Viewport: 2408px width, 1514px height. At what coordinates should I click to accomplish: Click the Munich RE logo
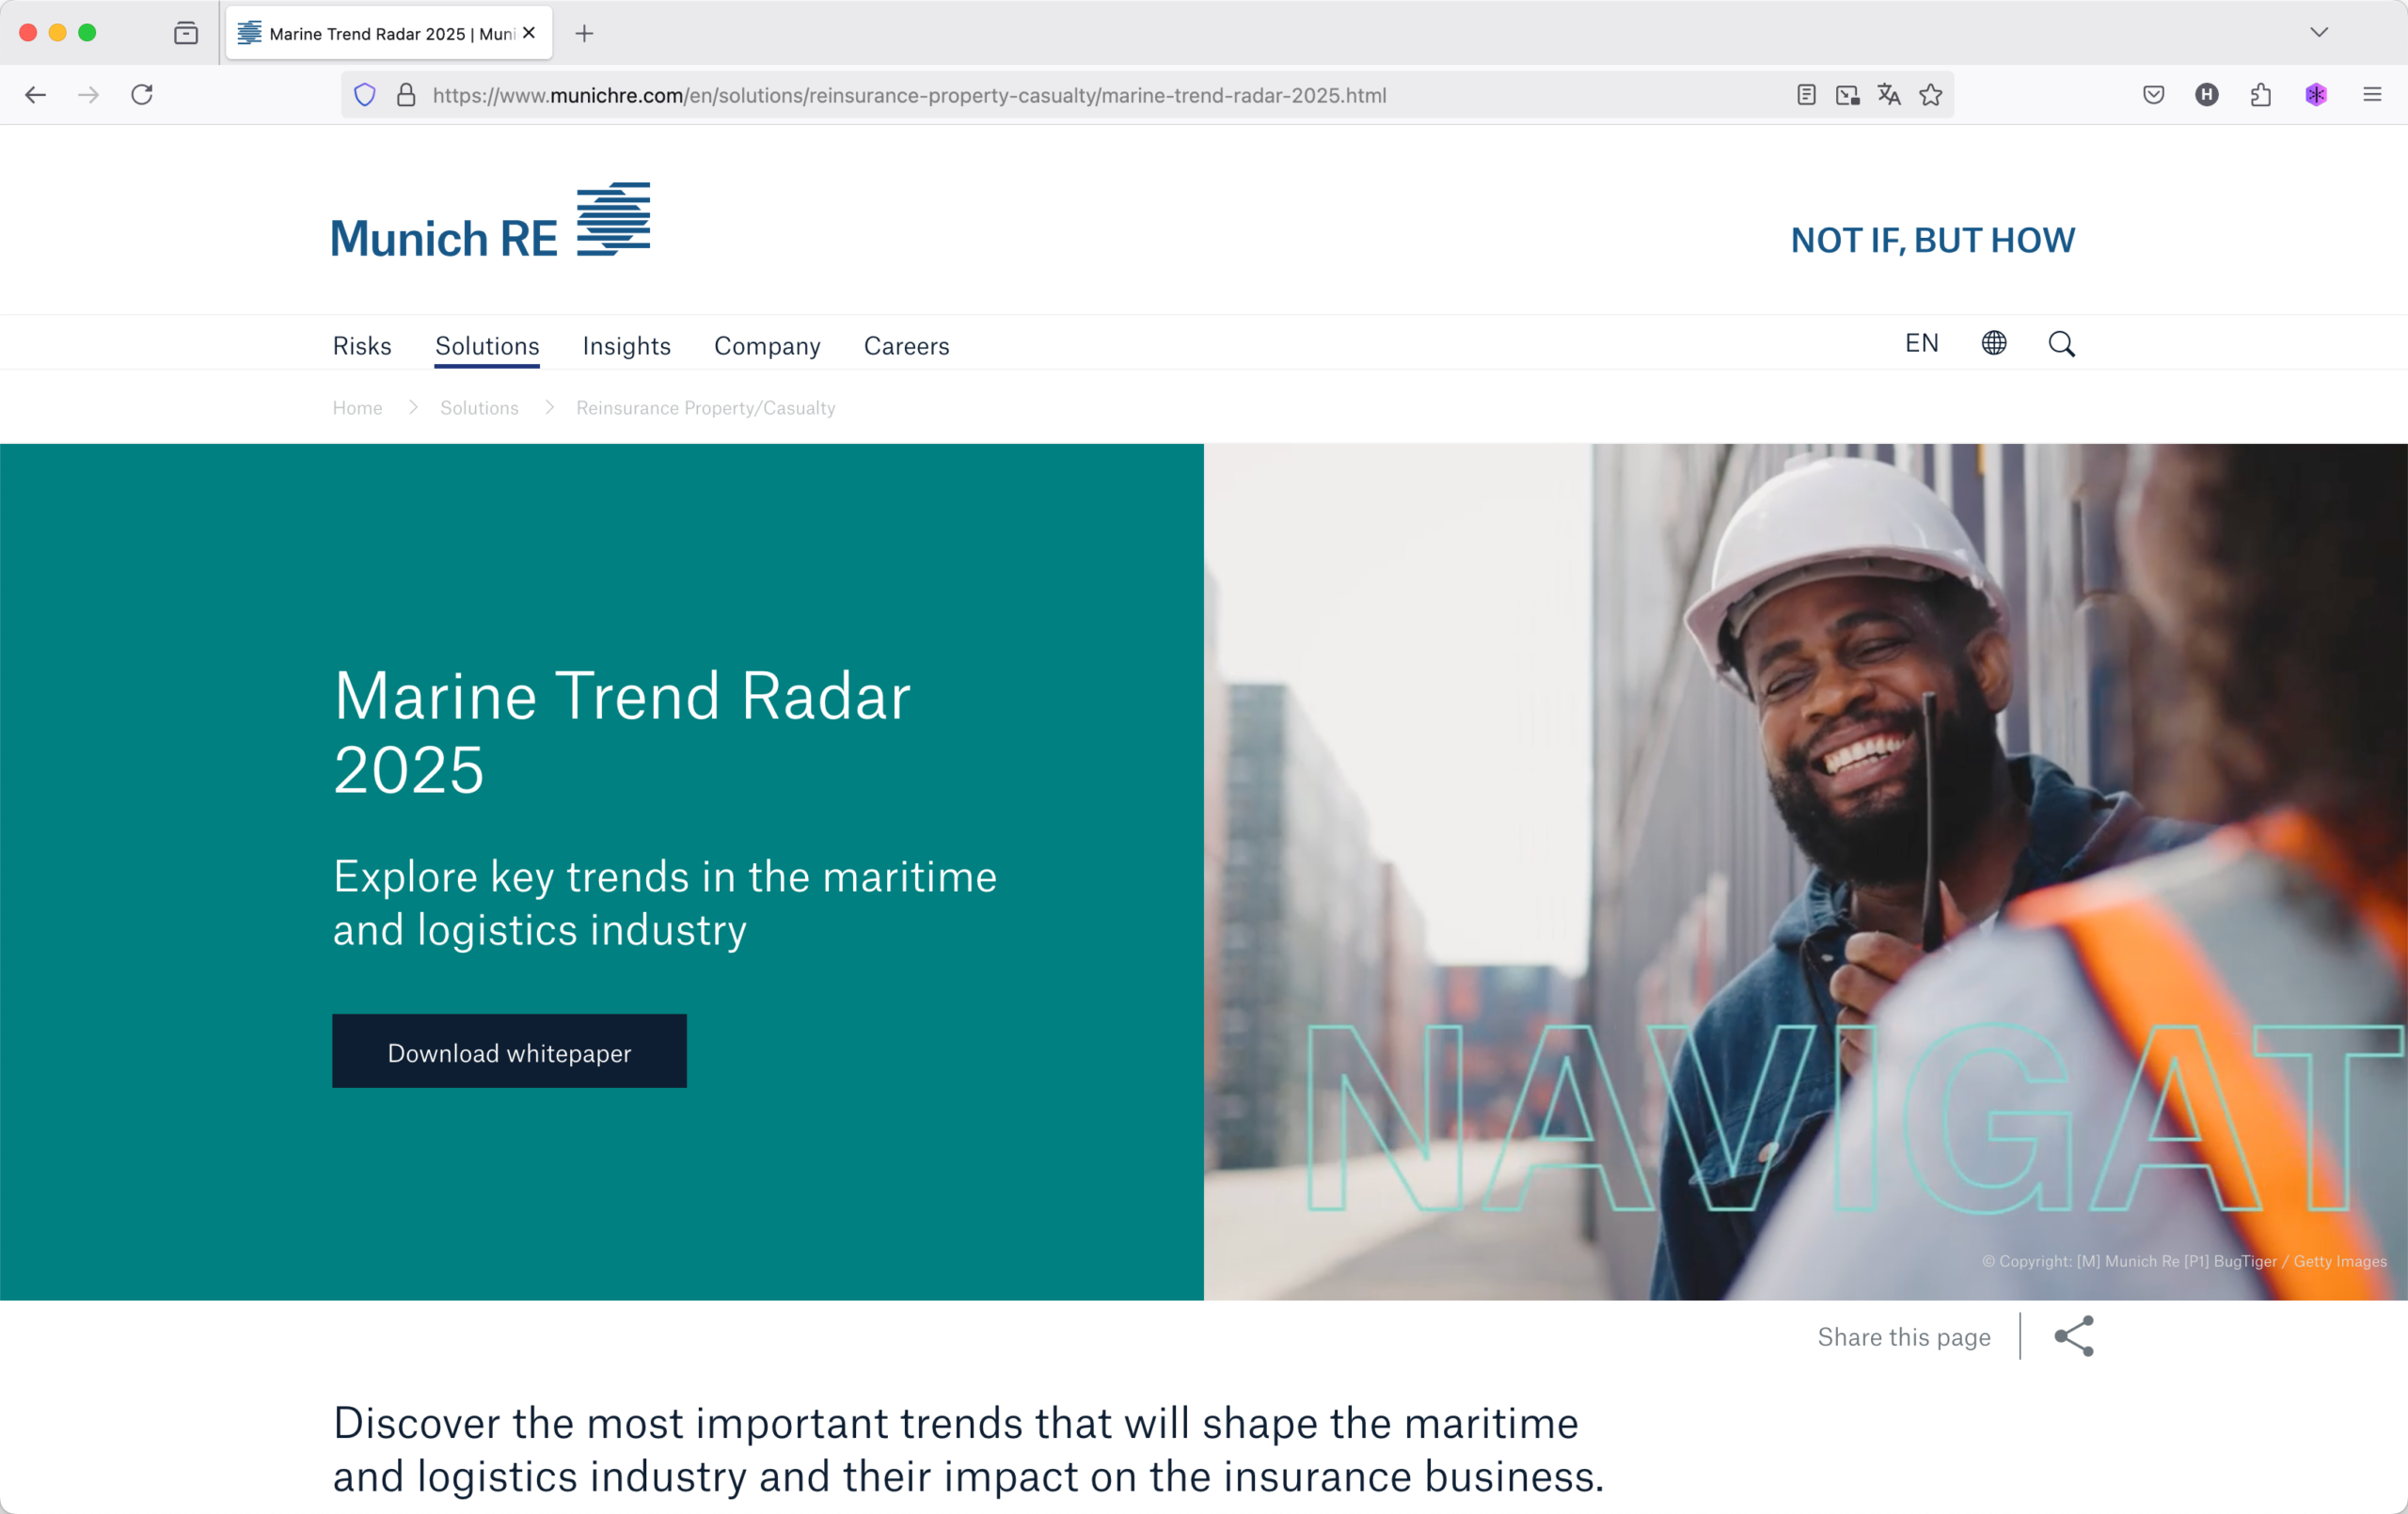490,221
